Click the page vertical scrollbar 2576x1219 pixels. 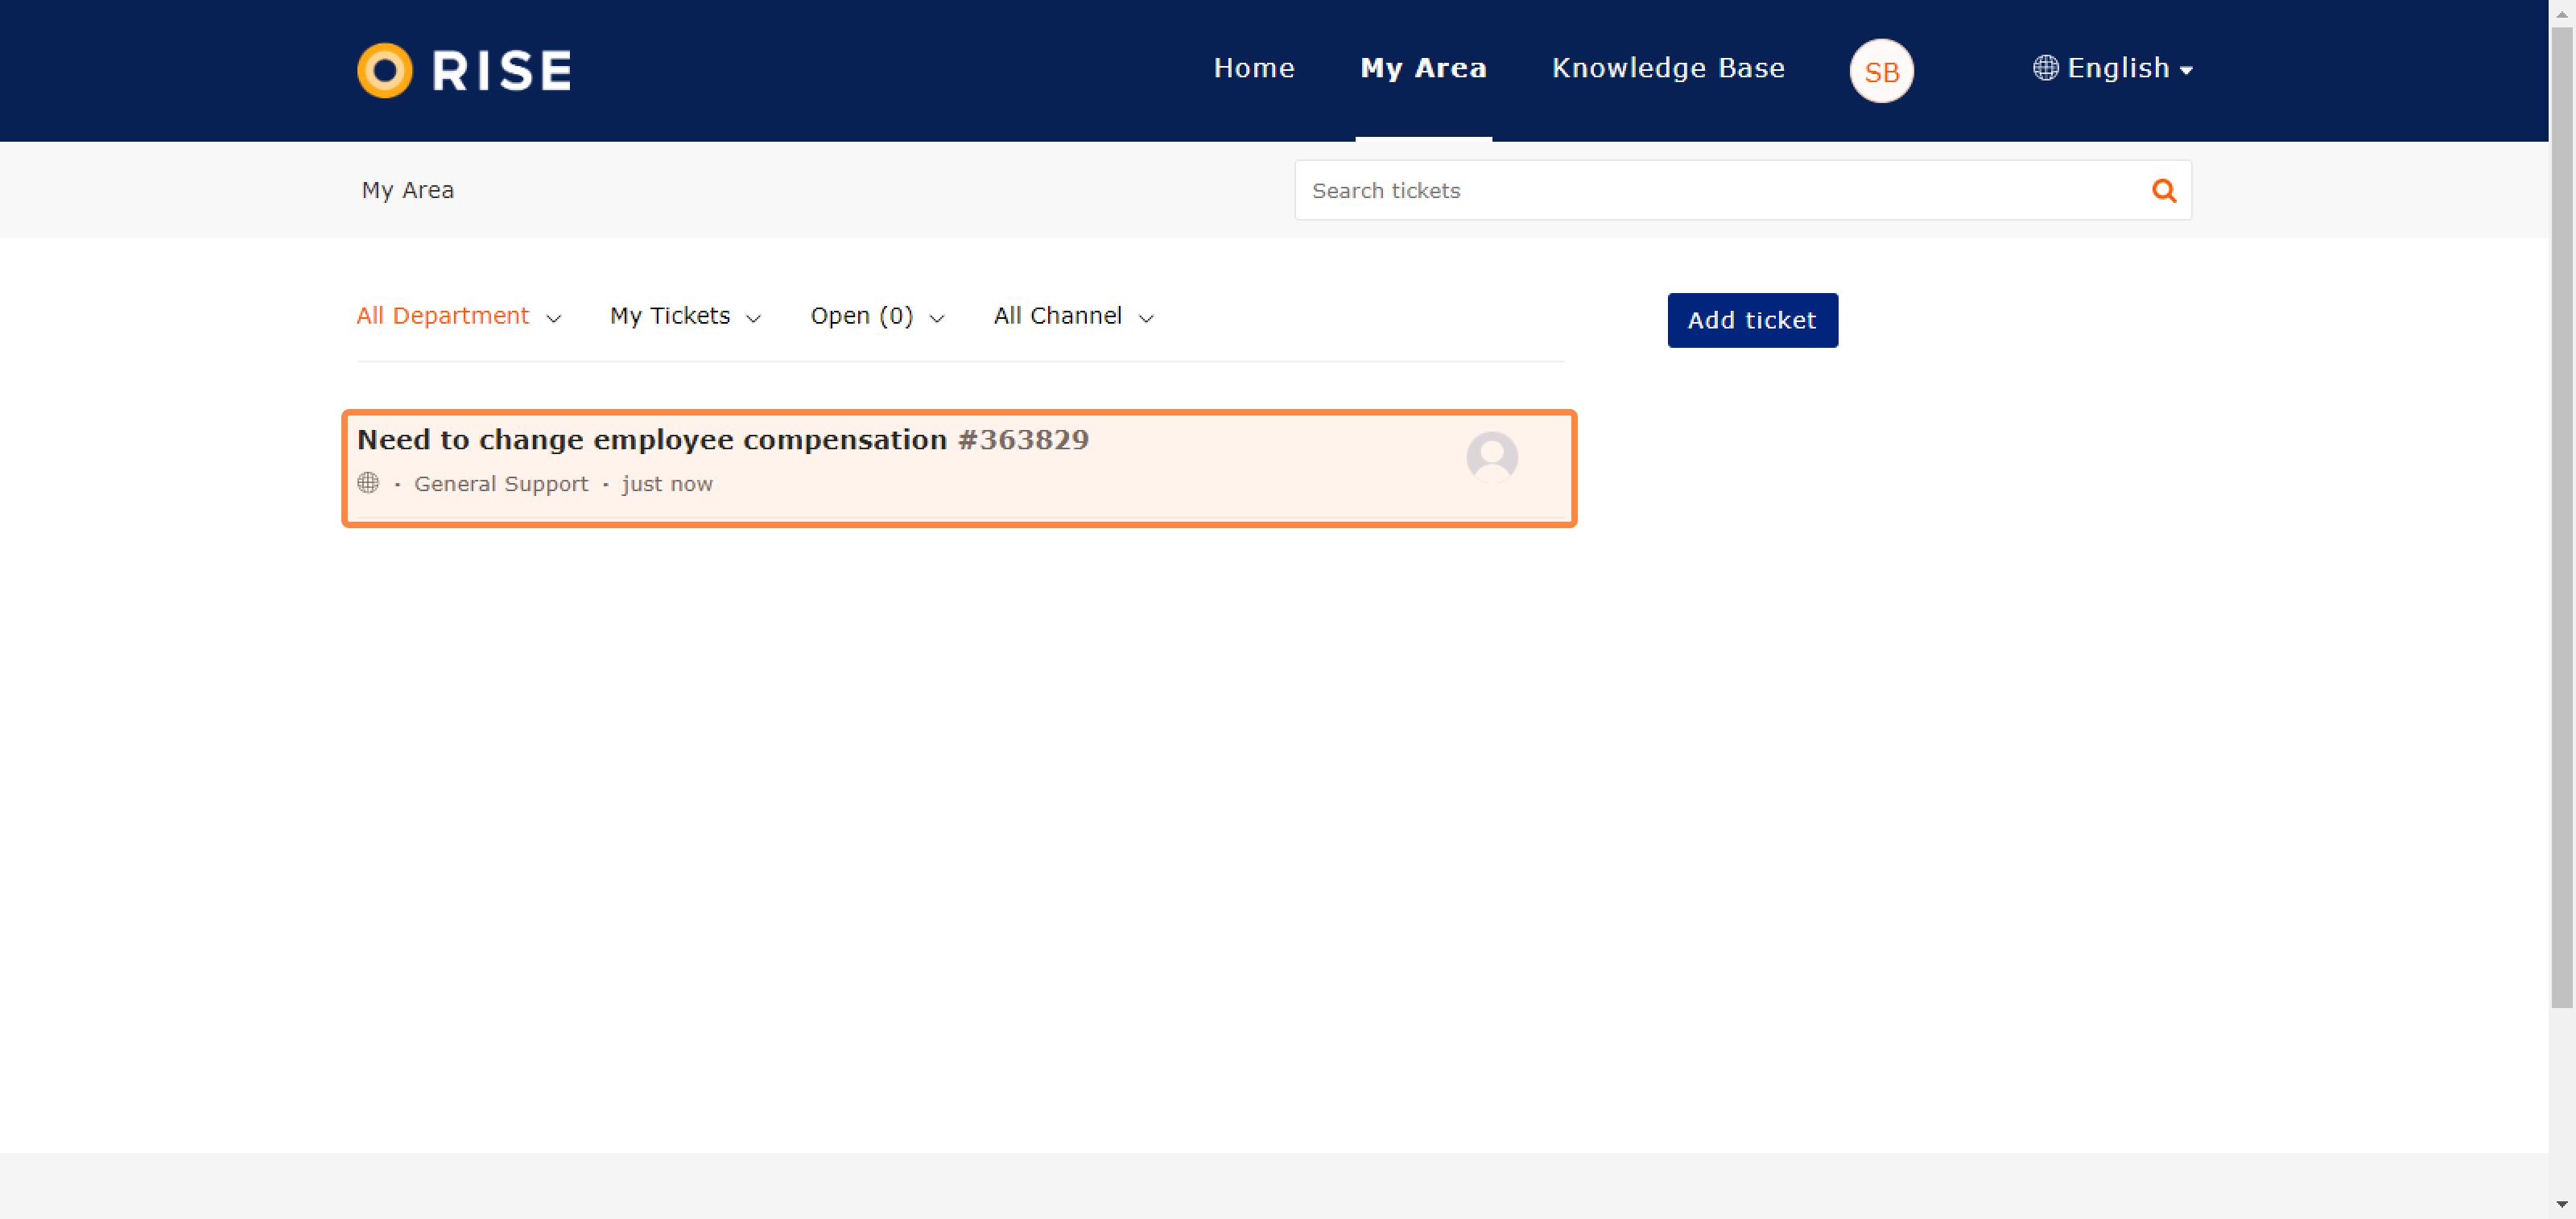2561,515
